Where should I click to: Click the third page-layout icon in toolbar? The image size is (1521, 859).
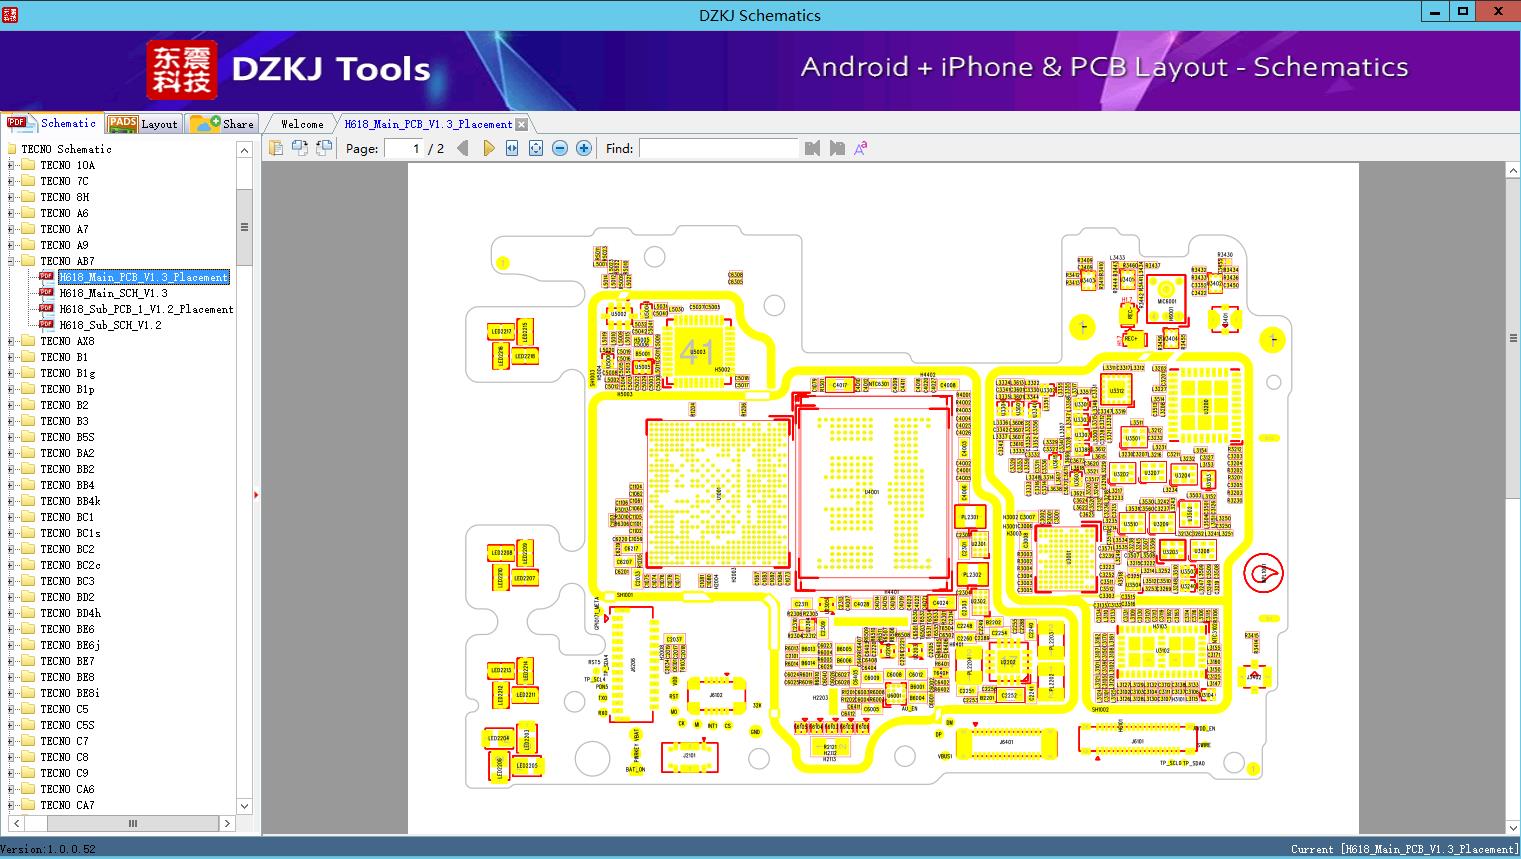pos(324,148)
